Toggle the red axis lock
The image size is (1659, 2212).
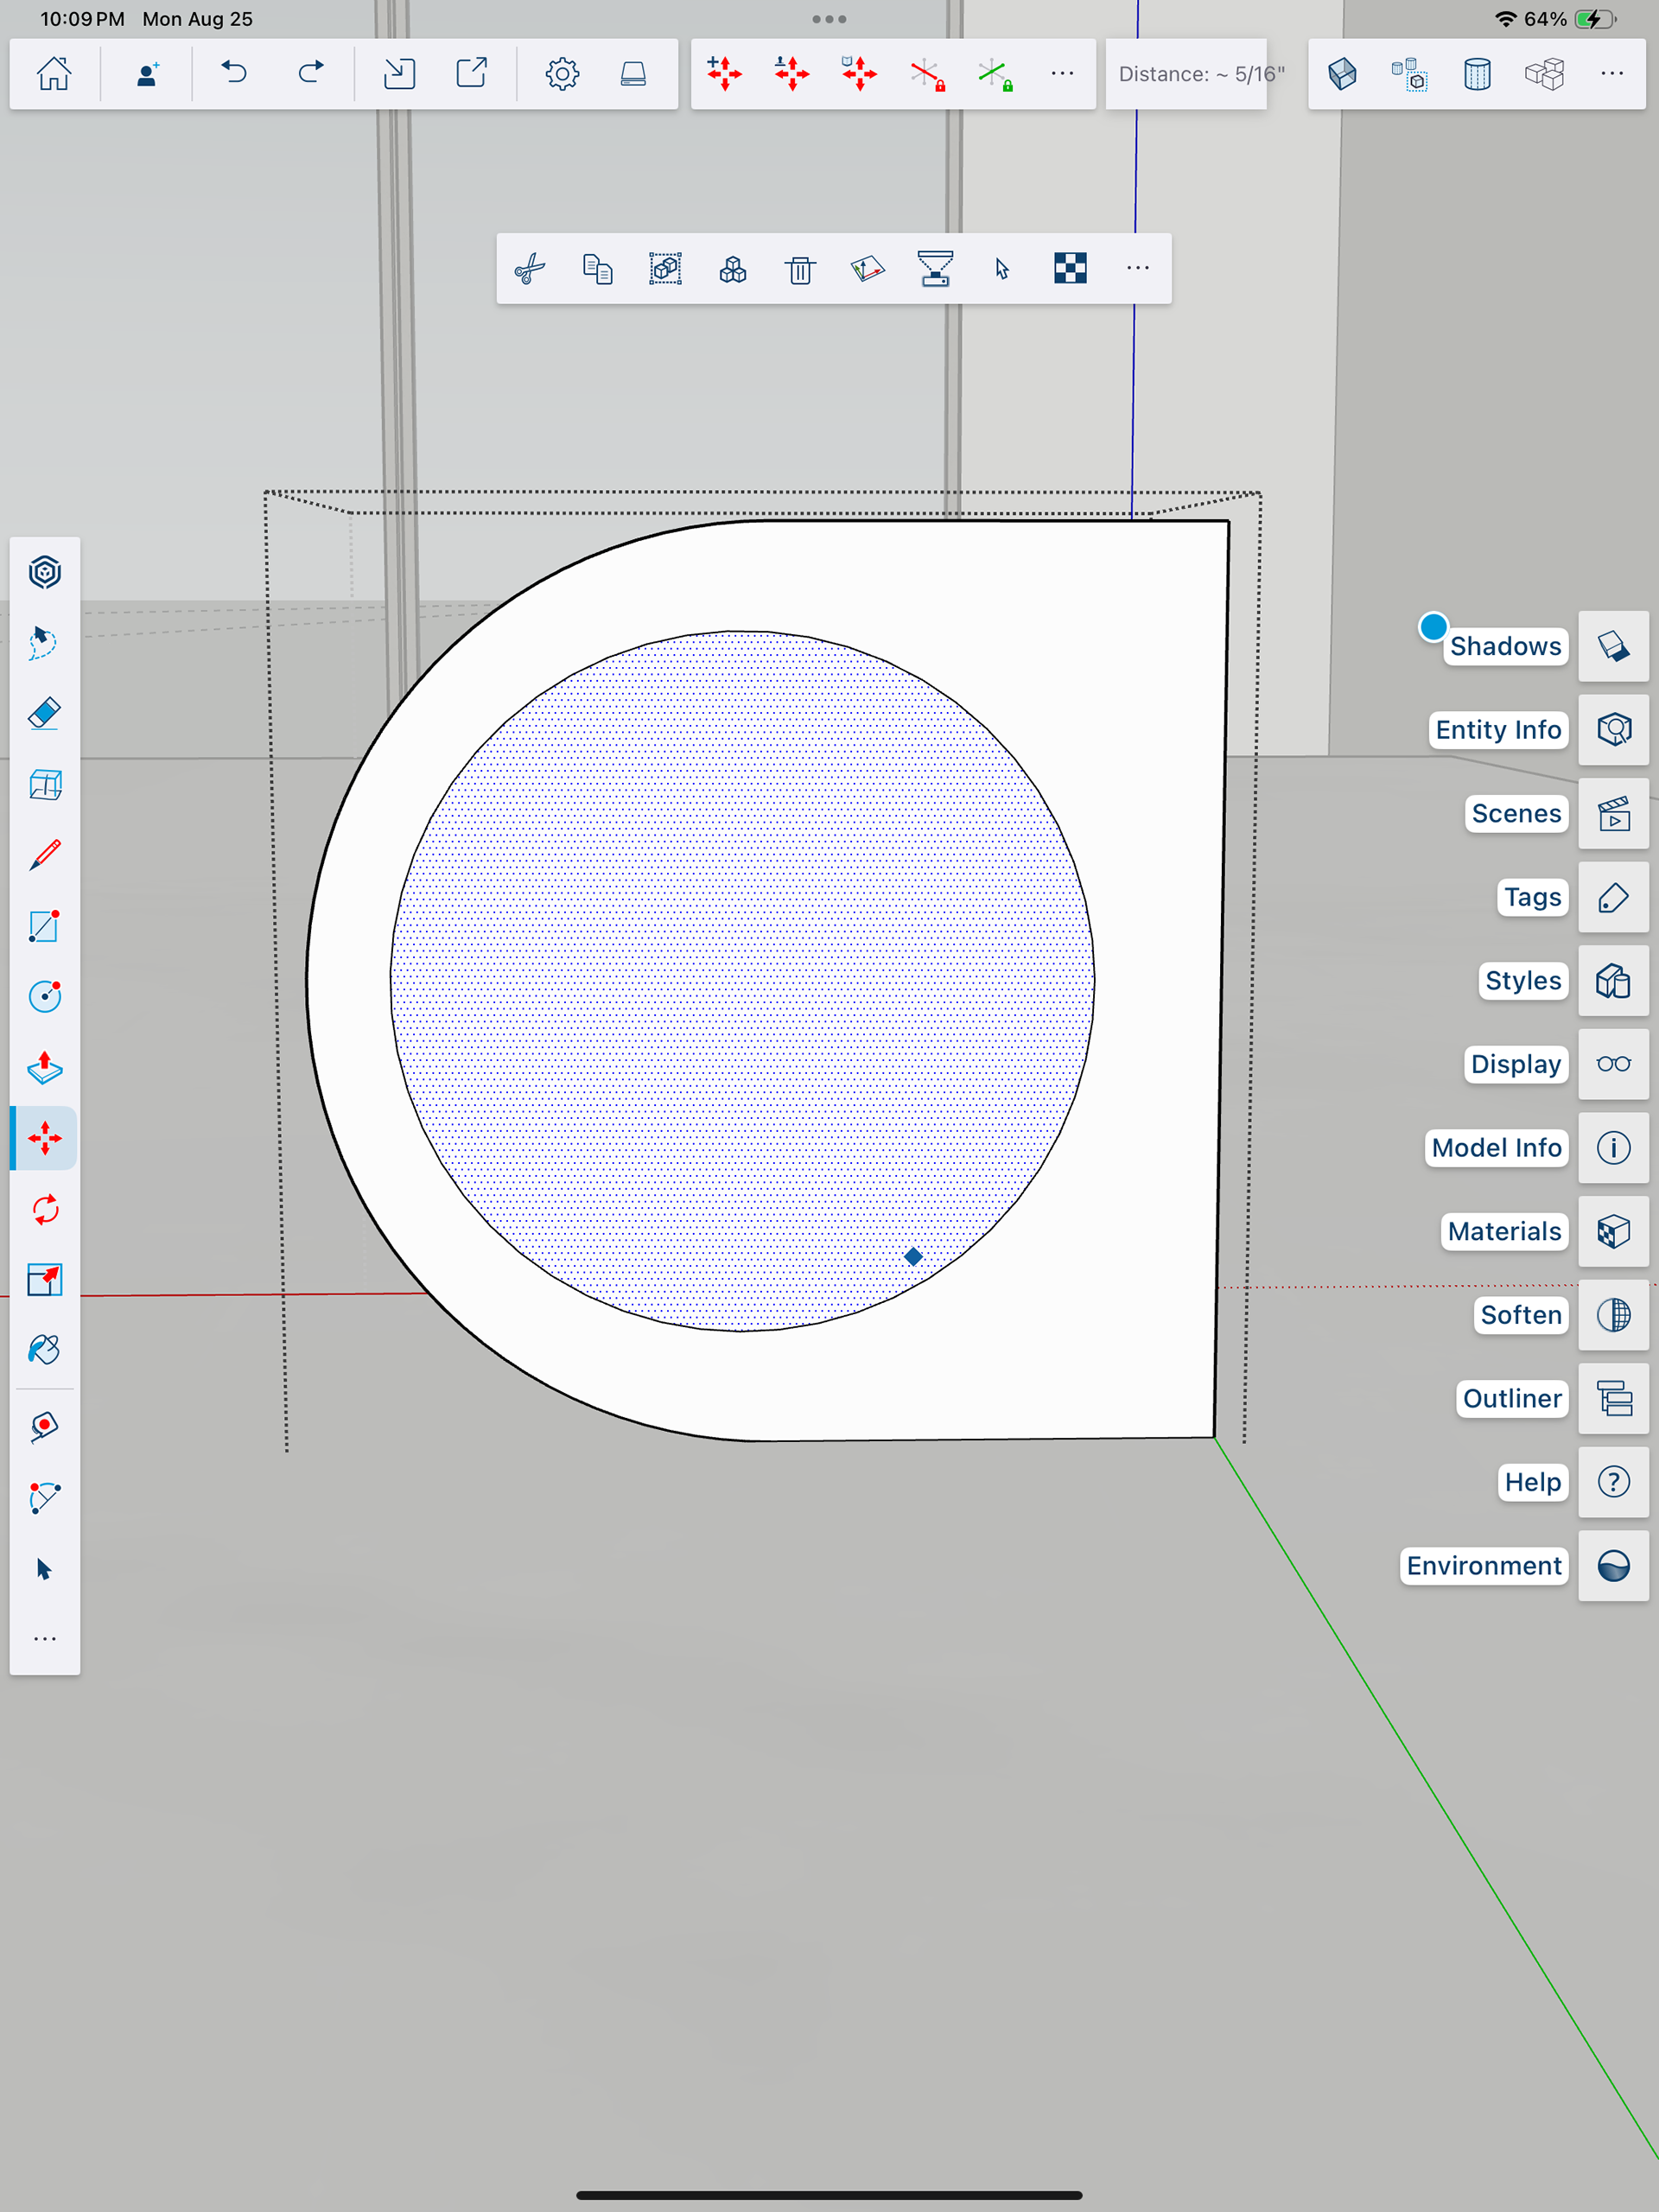pyautogui.click(x=927, y=74)
